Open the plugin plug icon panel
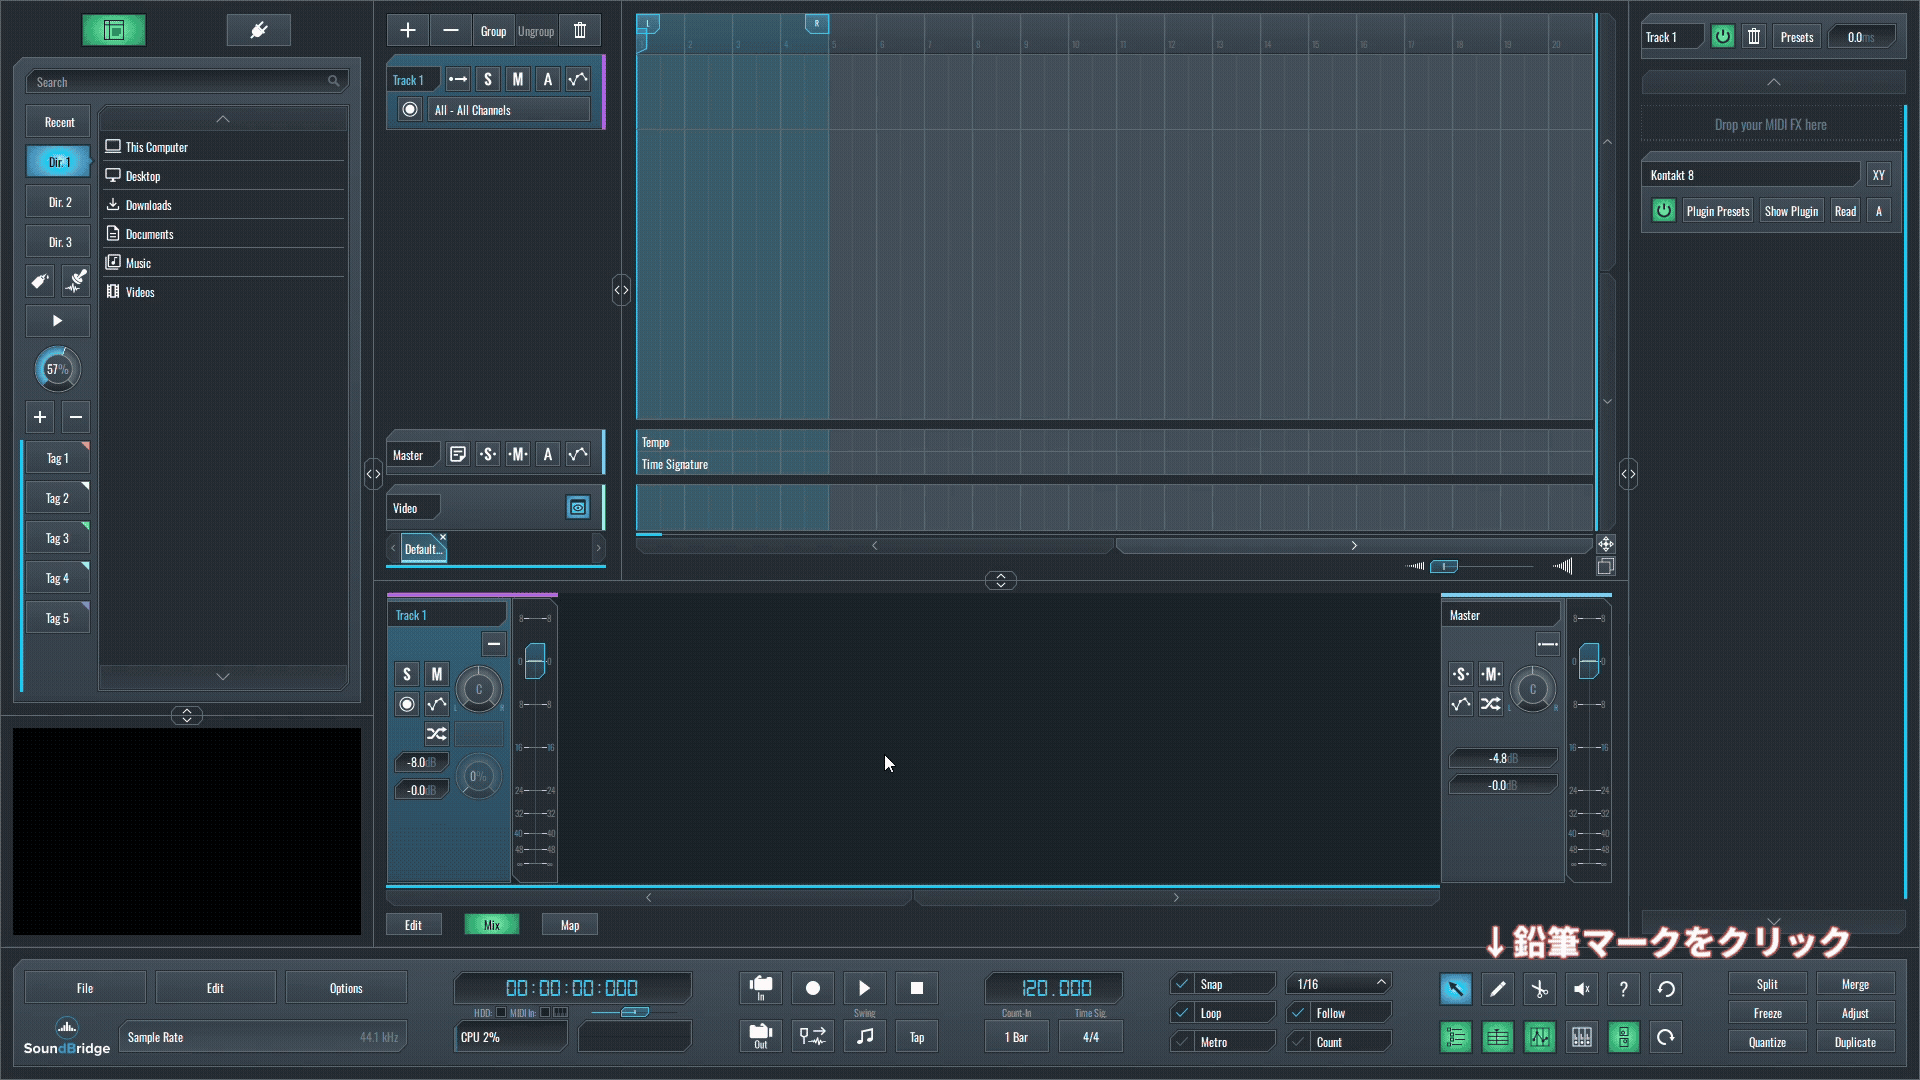 (x=259, y=30)
